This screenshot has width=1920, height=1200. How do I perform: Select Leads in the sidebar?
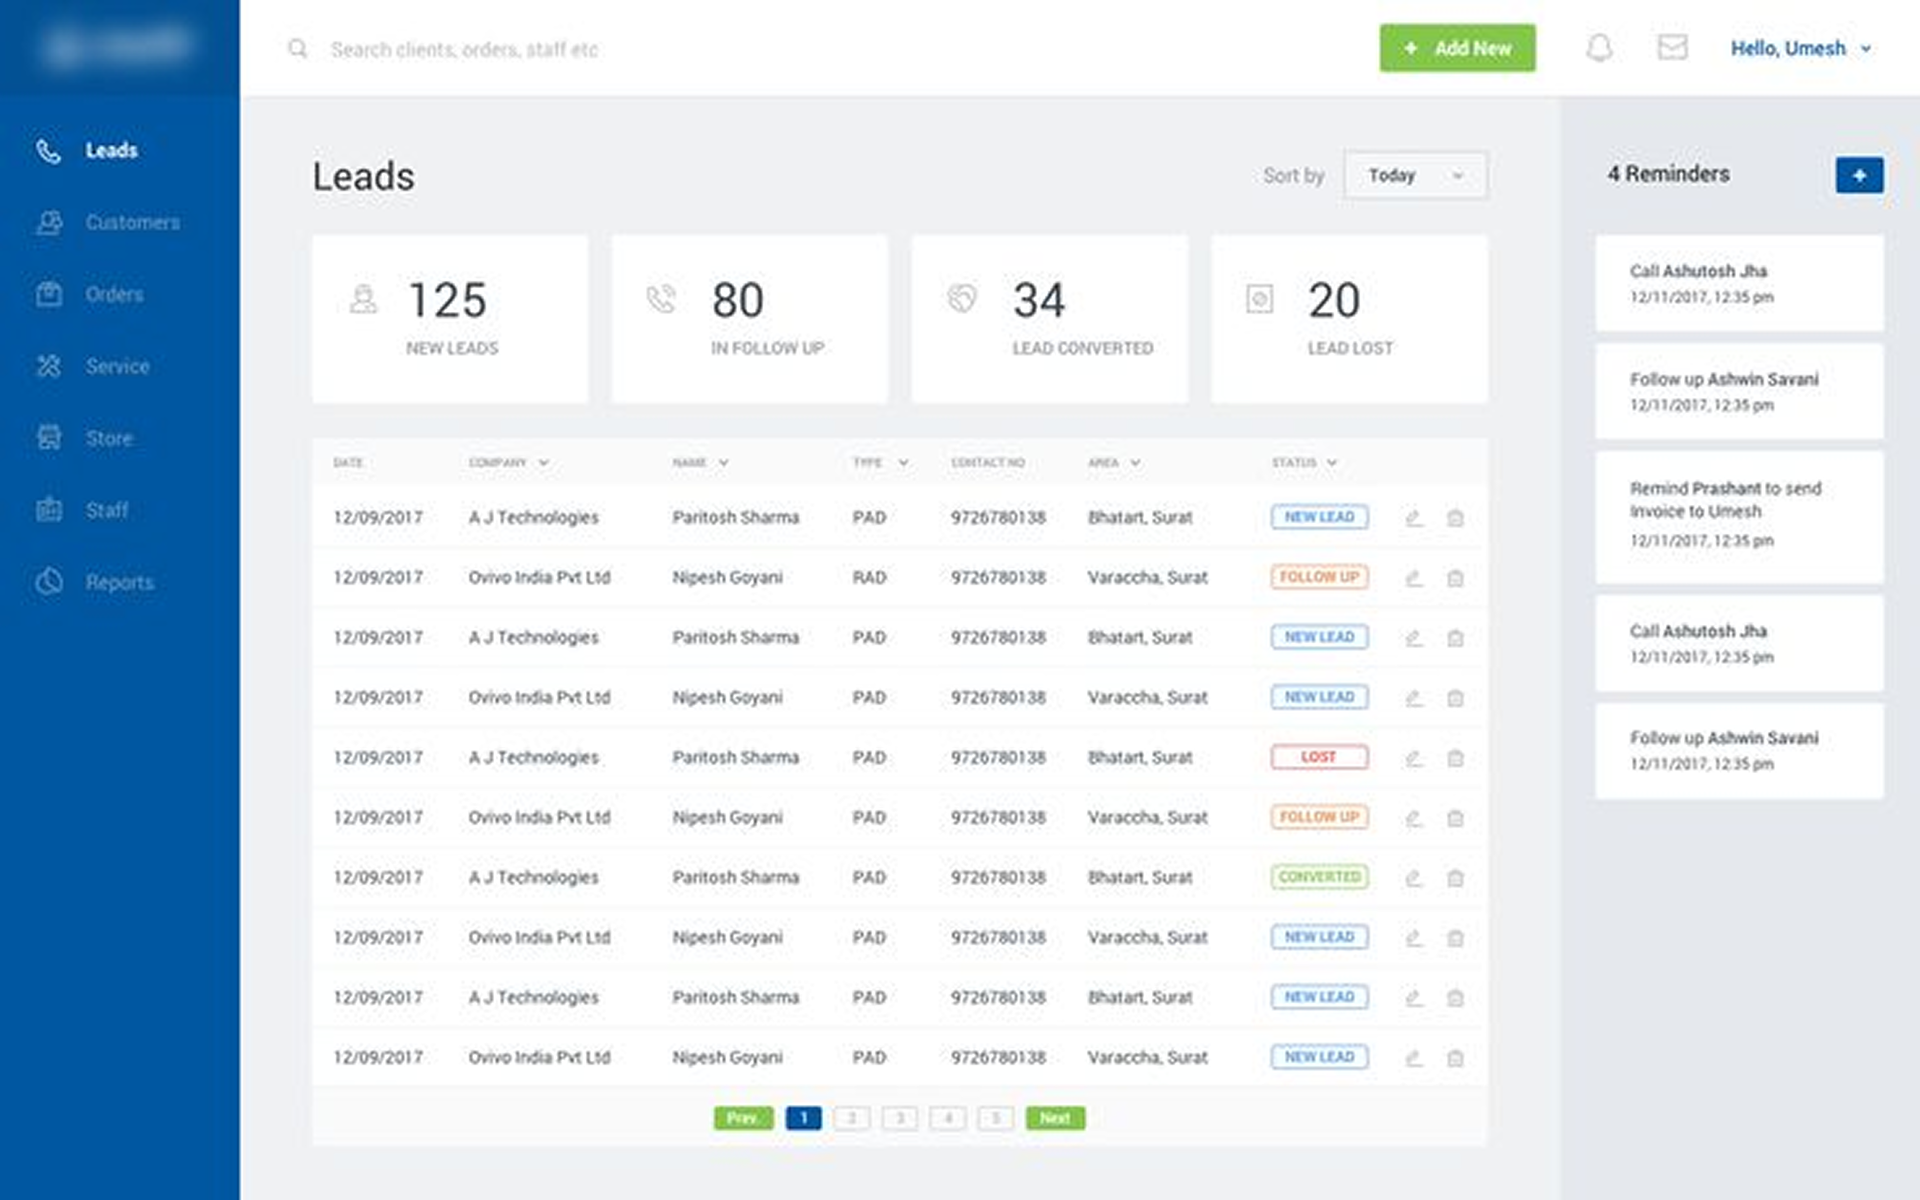(111, 150)
